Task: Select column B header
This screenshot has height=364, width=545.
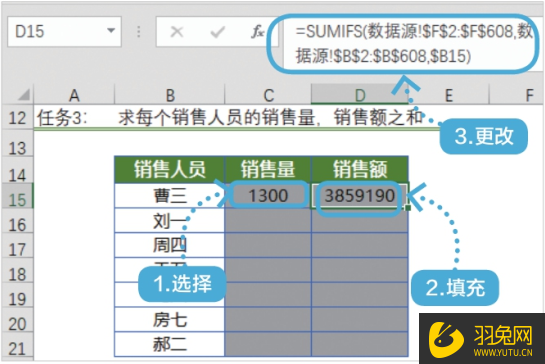Action: tap(170, 95)
